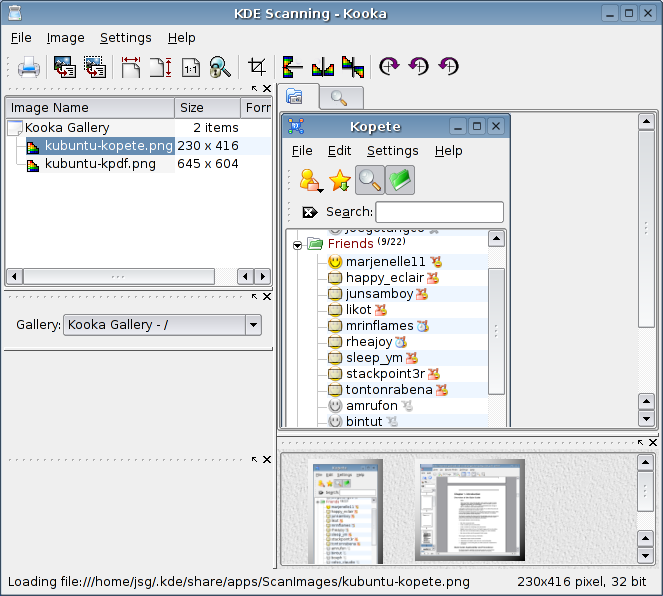Image viewer scrollbar down arrow at bottom
The width and height of the screenshot is (663, 596).
coord(646,418)
